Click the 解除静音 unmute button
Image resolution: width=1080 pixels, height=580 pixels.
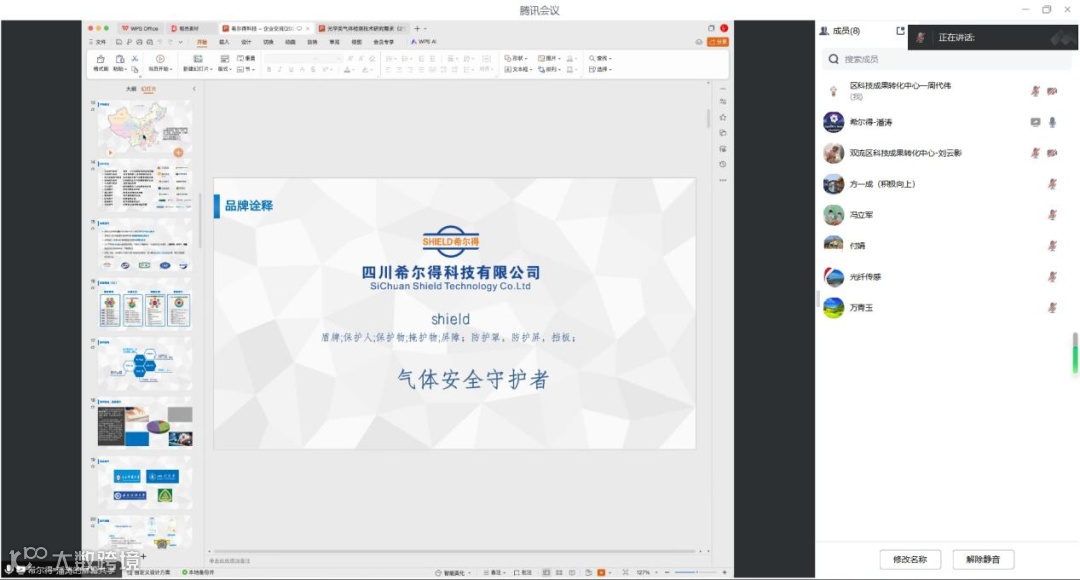click(x=983, y=559)
